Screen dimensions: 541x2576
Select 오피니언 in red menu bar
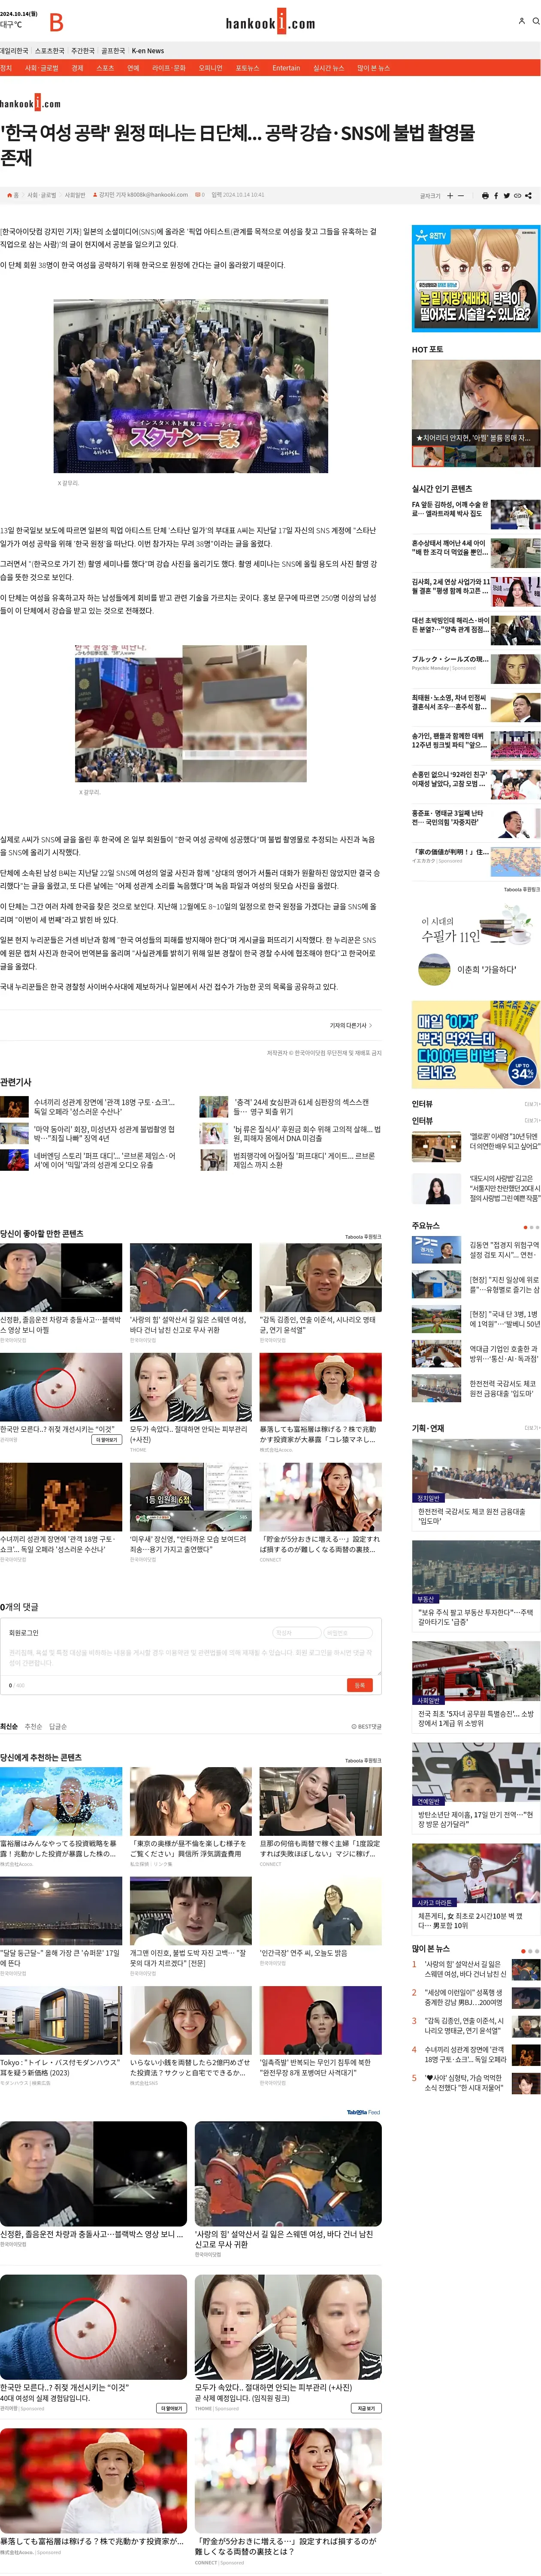click(x=210, y=68)
